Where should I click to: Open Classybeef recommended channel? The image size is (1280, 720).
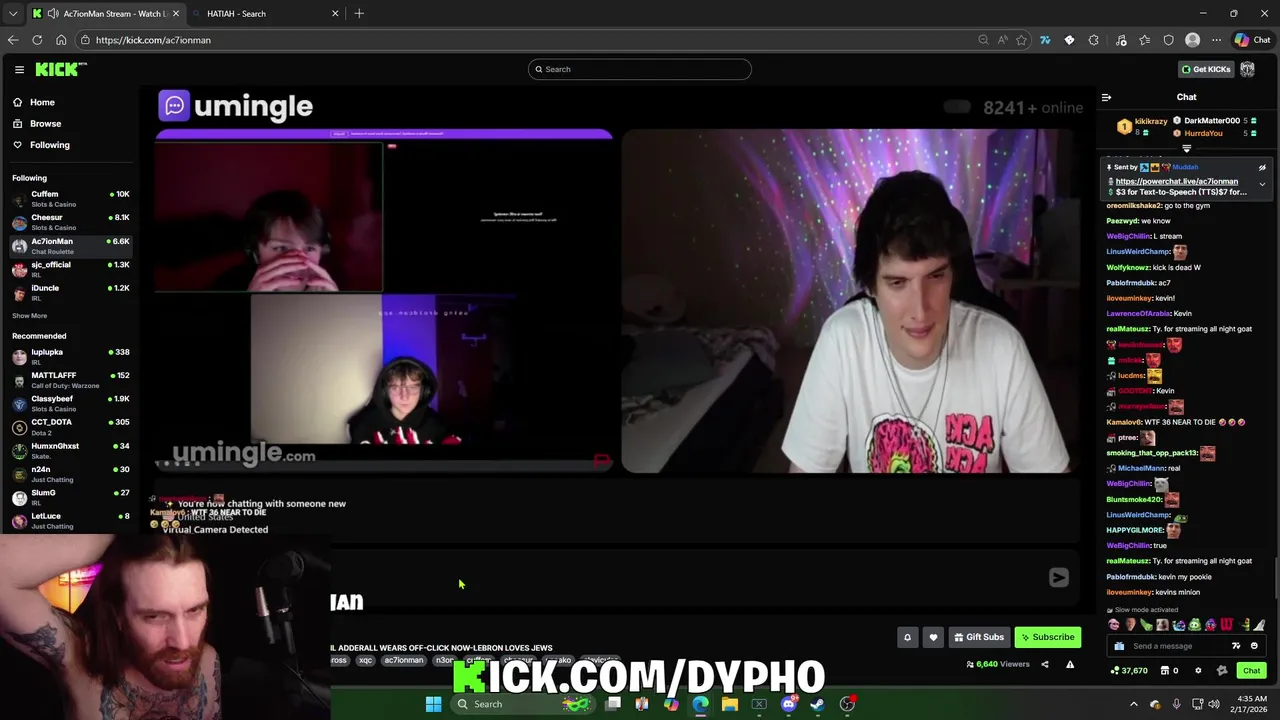click(70, 403)
